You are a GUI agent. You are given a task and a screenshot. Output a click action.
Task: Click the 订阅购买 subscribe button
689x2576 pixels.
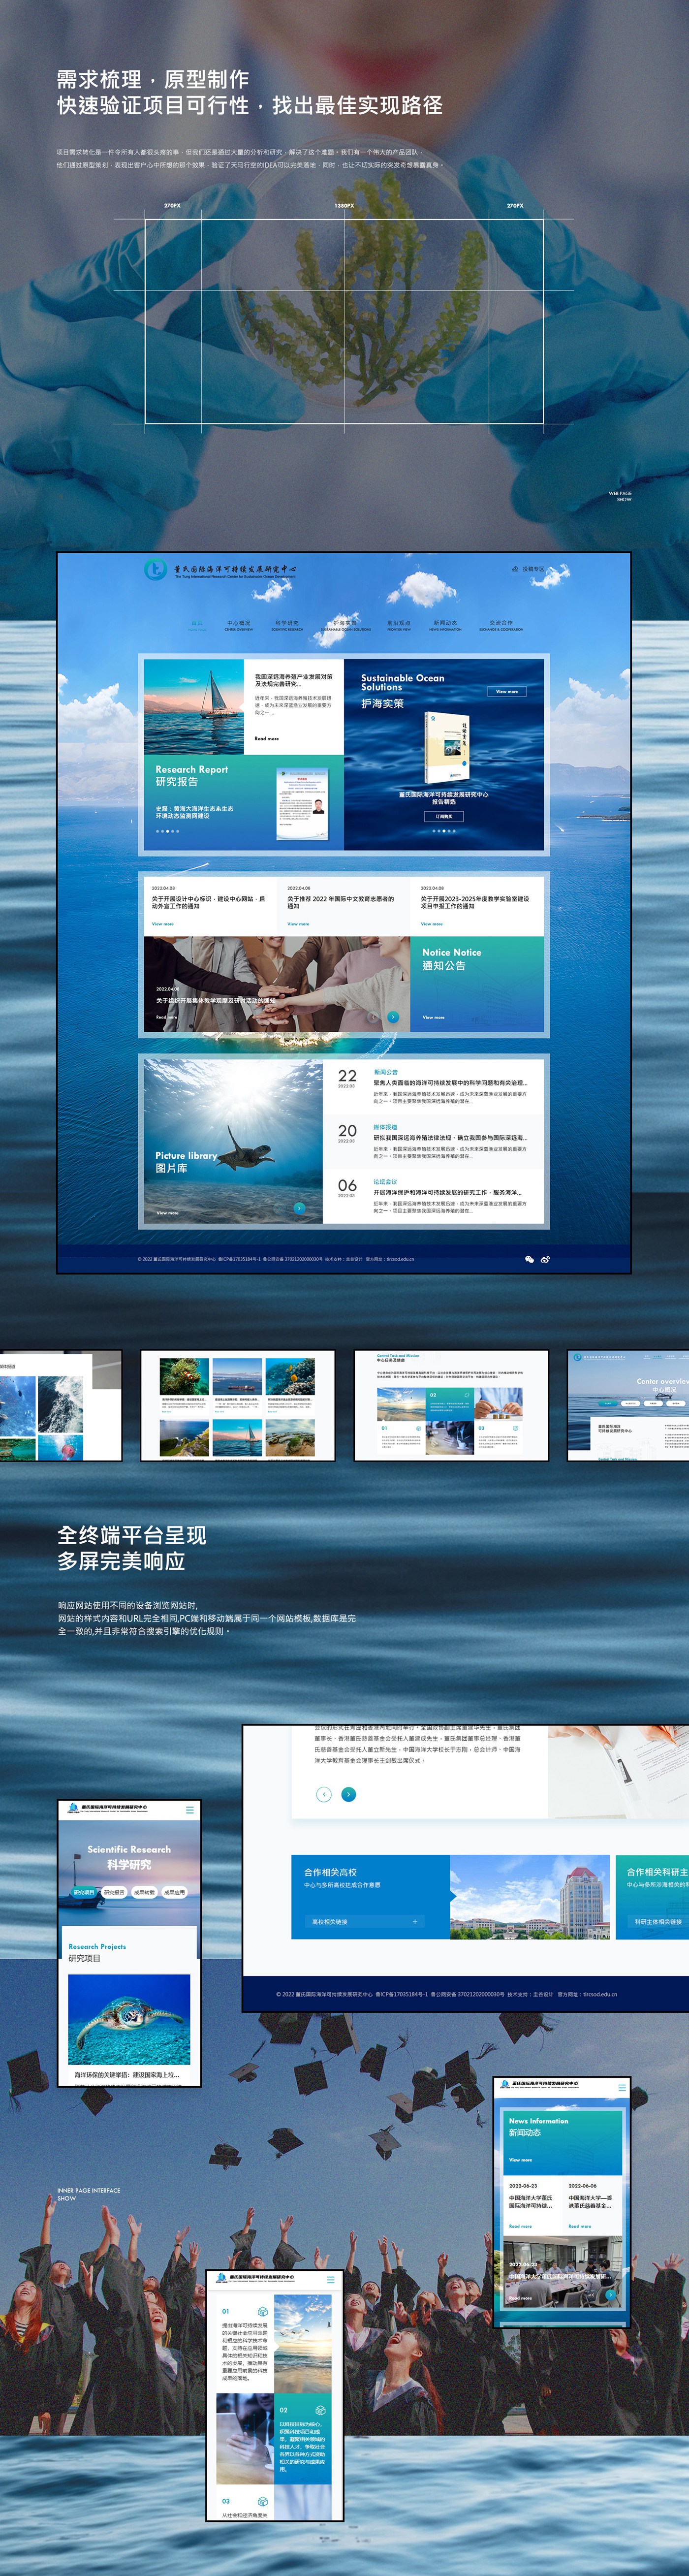444,816
